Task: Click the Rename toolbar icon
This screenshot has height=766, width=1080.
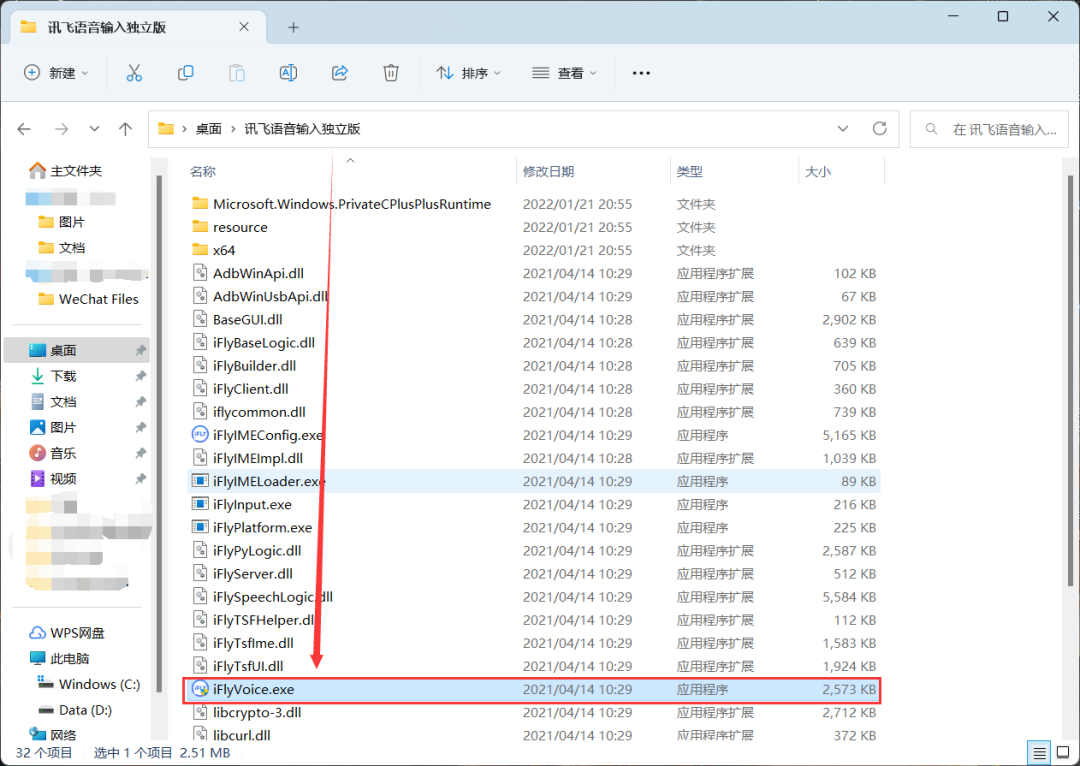Action: tap(288, 73)
